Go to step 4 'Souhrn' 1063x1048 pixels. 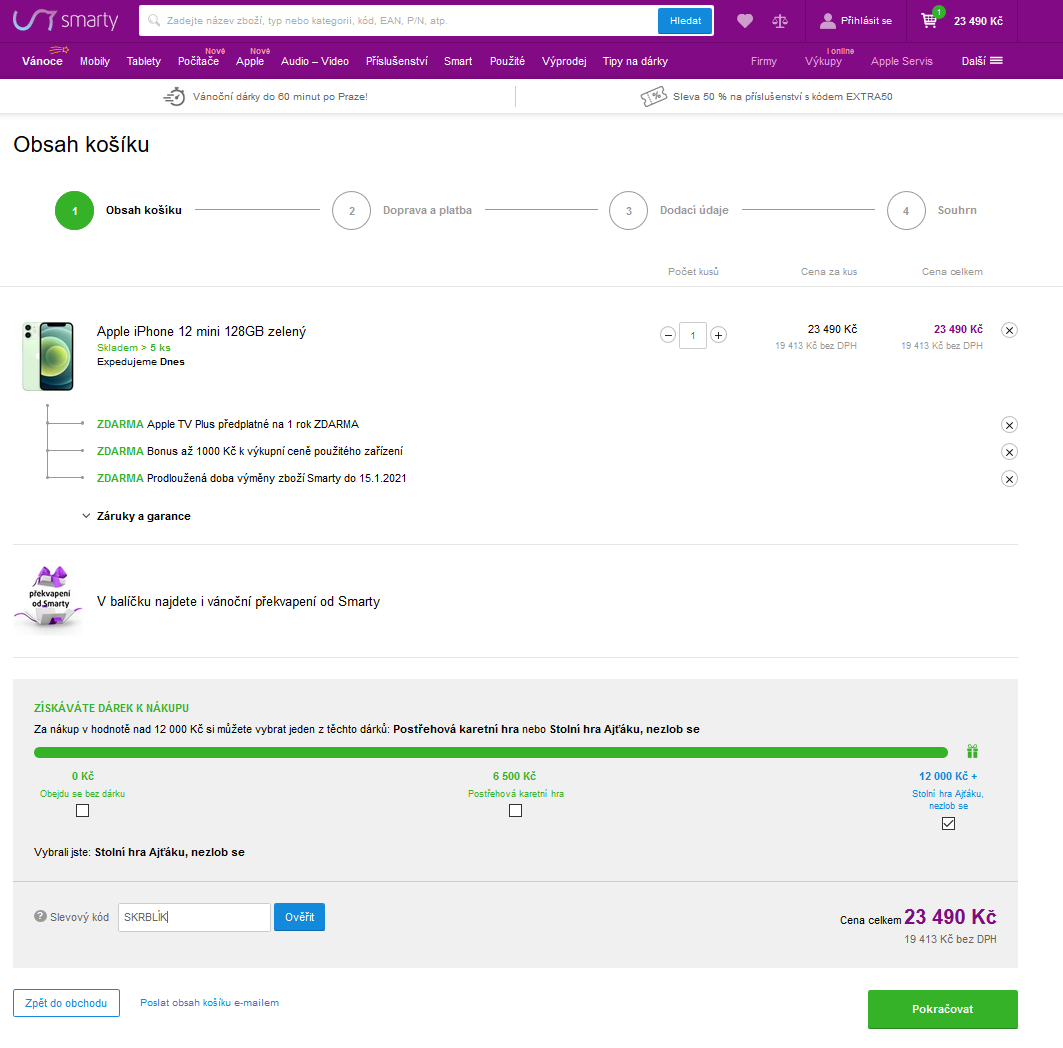(932, 210)
